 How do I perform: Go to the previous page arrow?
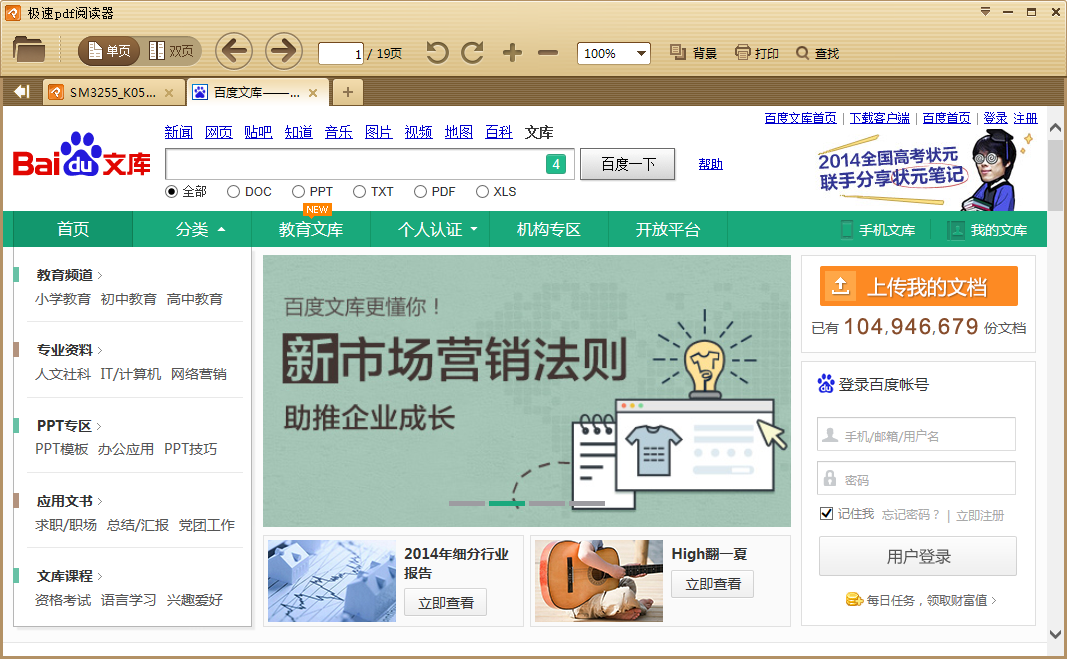point(234,51)
